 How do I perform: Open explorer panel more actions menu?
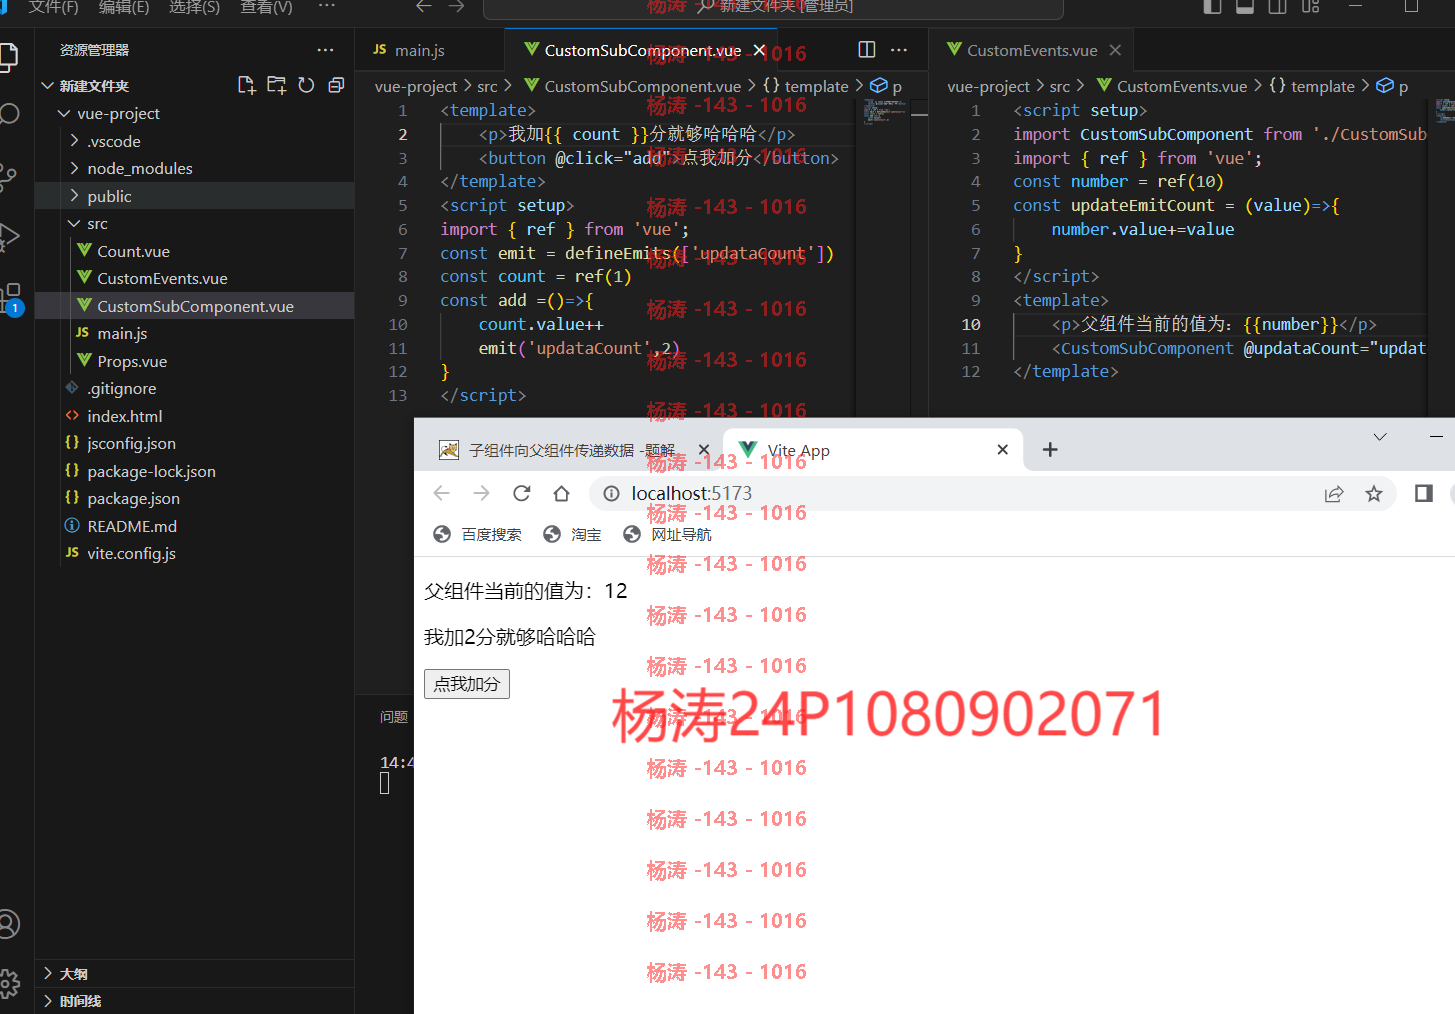point(325,50)
